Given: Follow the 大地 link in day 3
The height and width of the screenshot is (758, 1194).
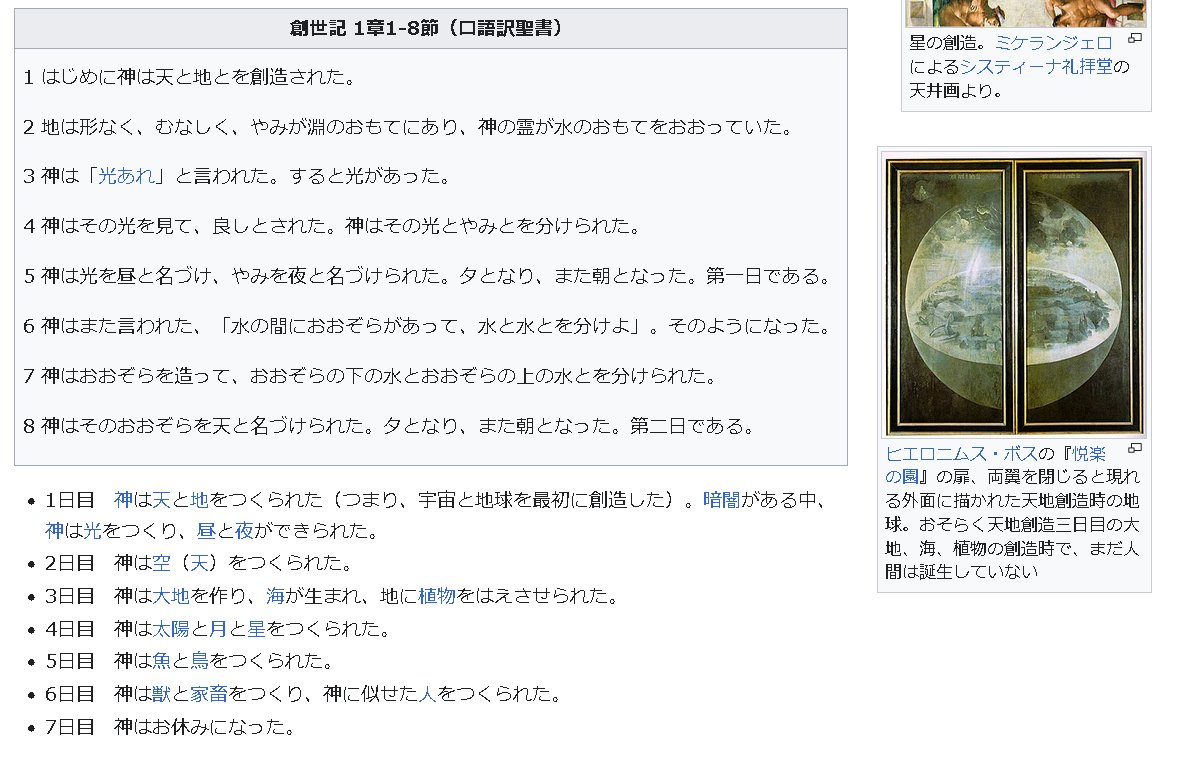Looking at the screenshot, I should pyautogui.click(x=171, y=596).
